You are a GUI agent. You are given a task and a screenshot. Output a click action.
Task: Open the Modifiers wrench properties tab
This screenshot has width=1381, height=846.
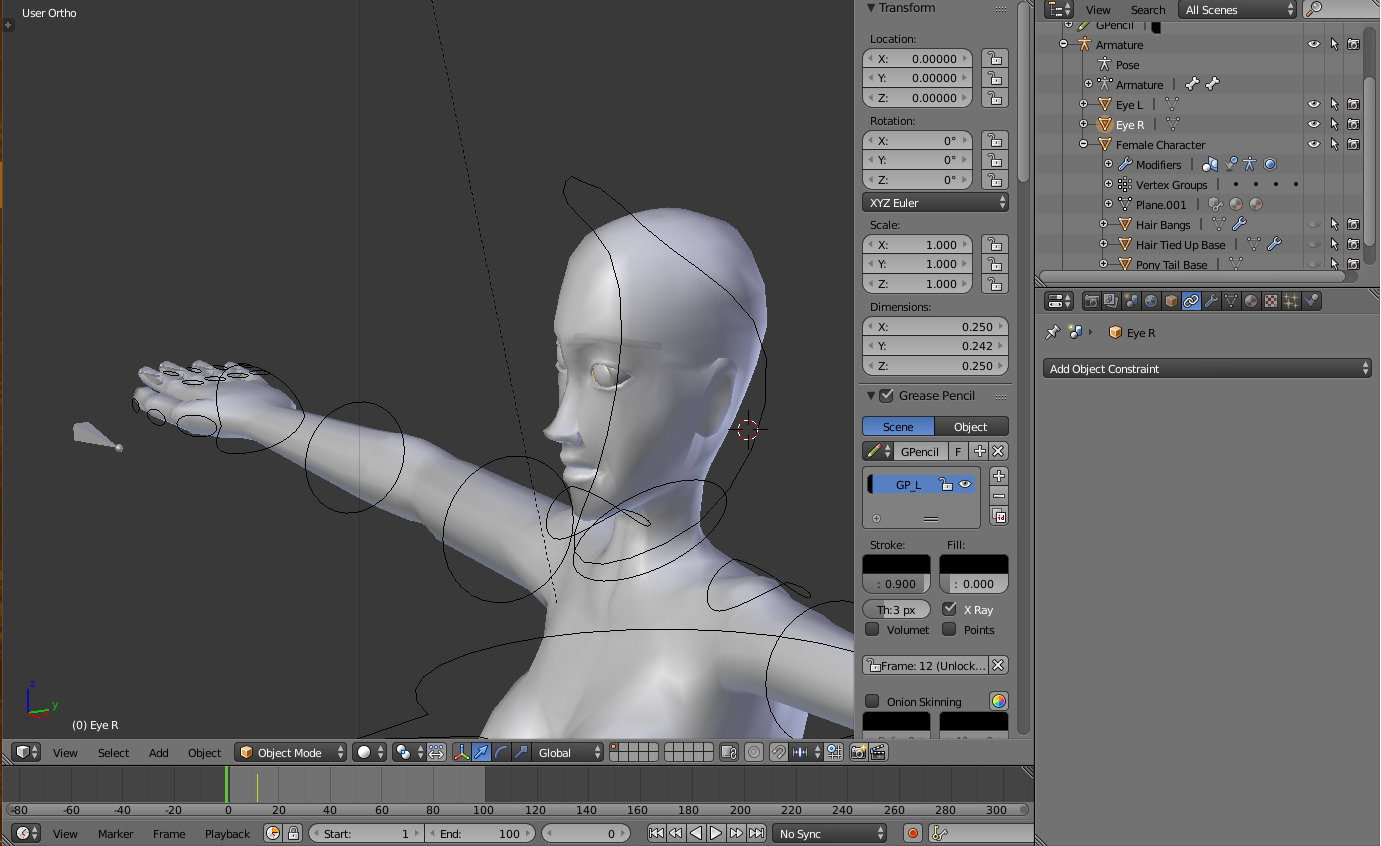pyautogui.click(x=1211, y=301)
